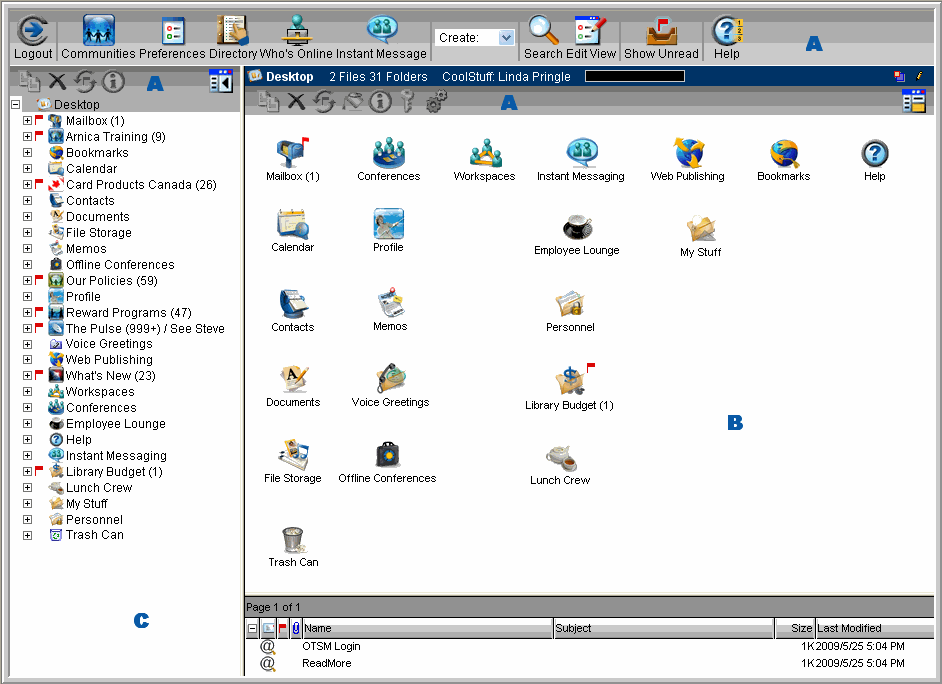Click the Subject column header
The image size is (942, 684).
[x=663, y=628]
